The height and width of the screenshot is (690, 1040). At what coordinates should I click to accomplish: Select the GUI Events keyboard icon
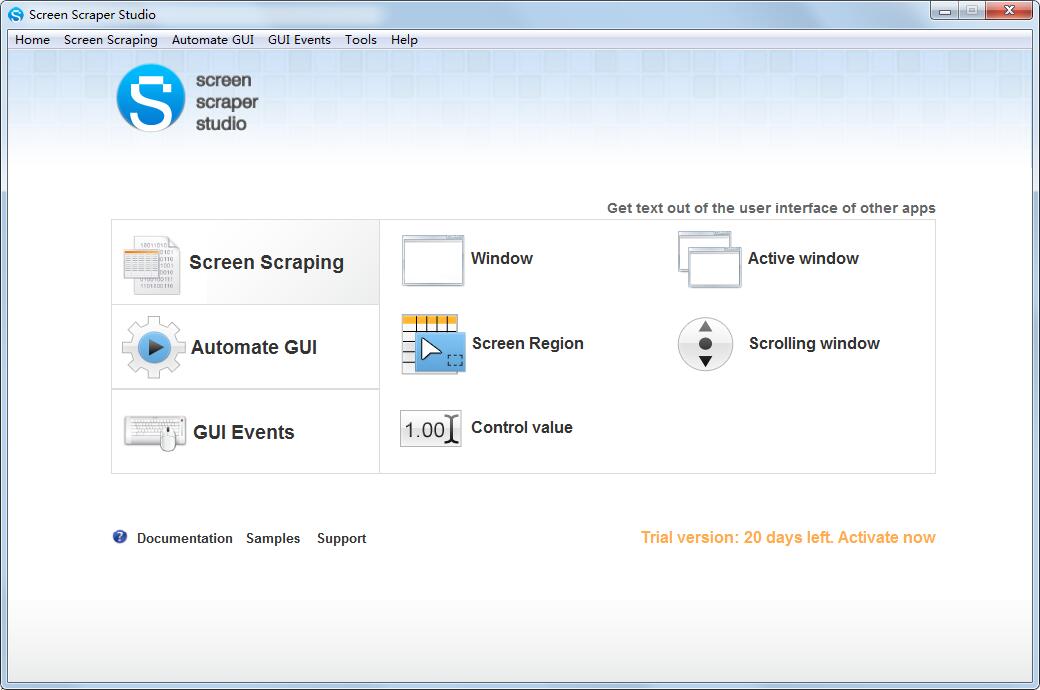point(155,431)
